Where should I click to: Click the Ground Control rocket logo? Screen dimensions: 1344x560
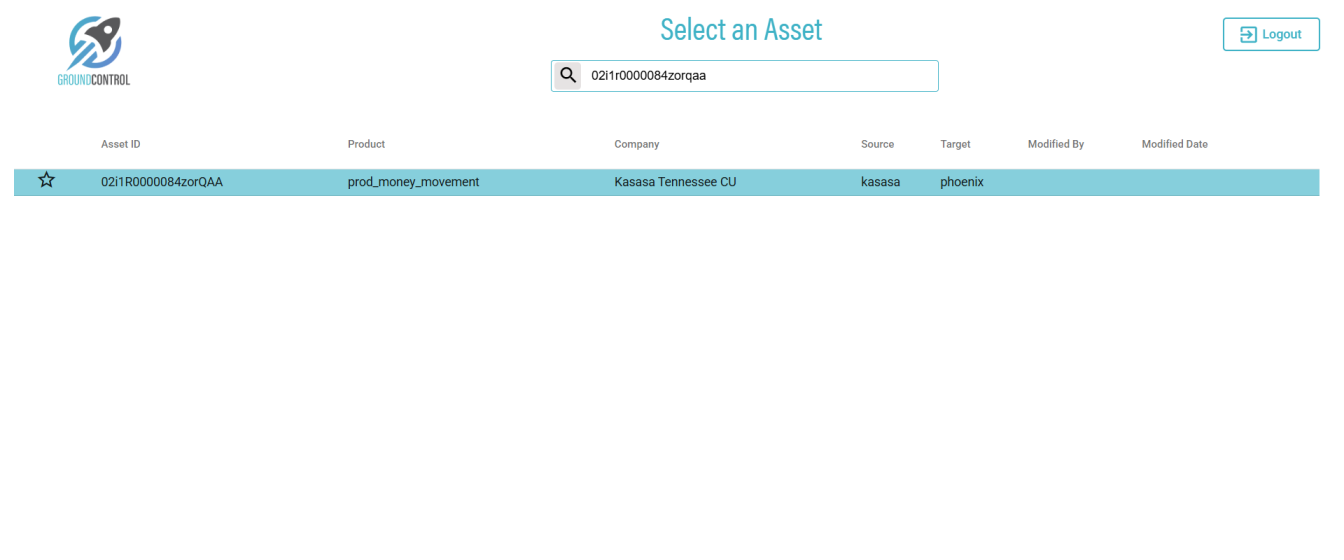point(95,50)
